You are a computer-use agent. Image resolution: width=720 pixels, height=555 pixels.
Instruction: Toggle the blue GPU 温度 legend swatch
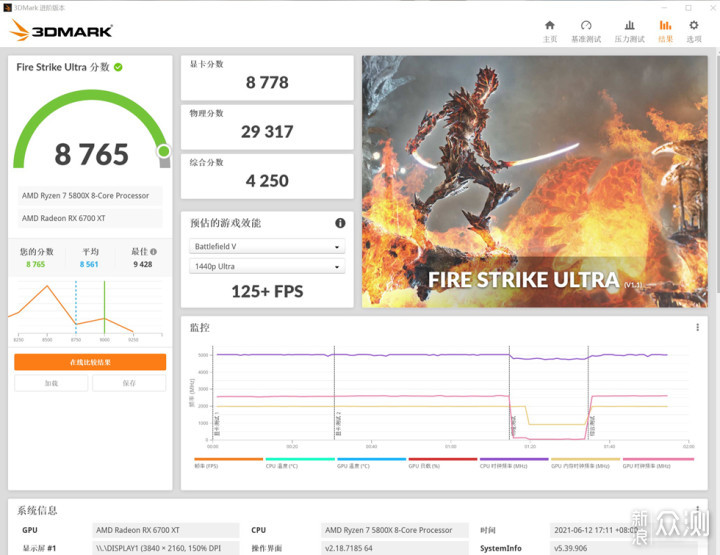(x=371, y=459)
